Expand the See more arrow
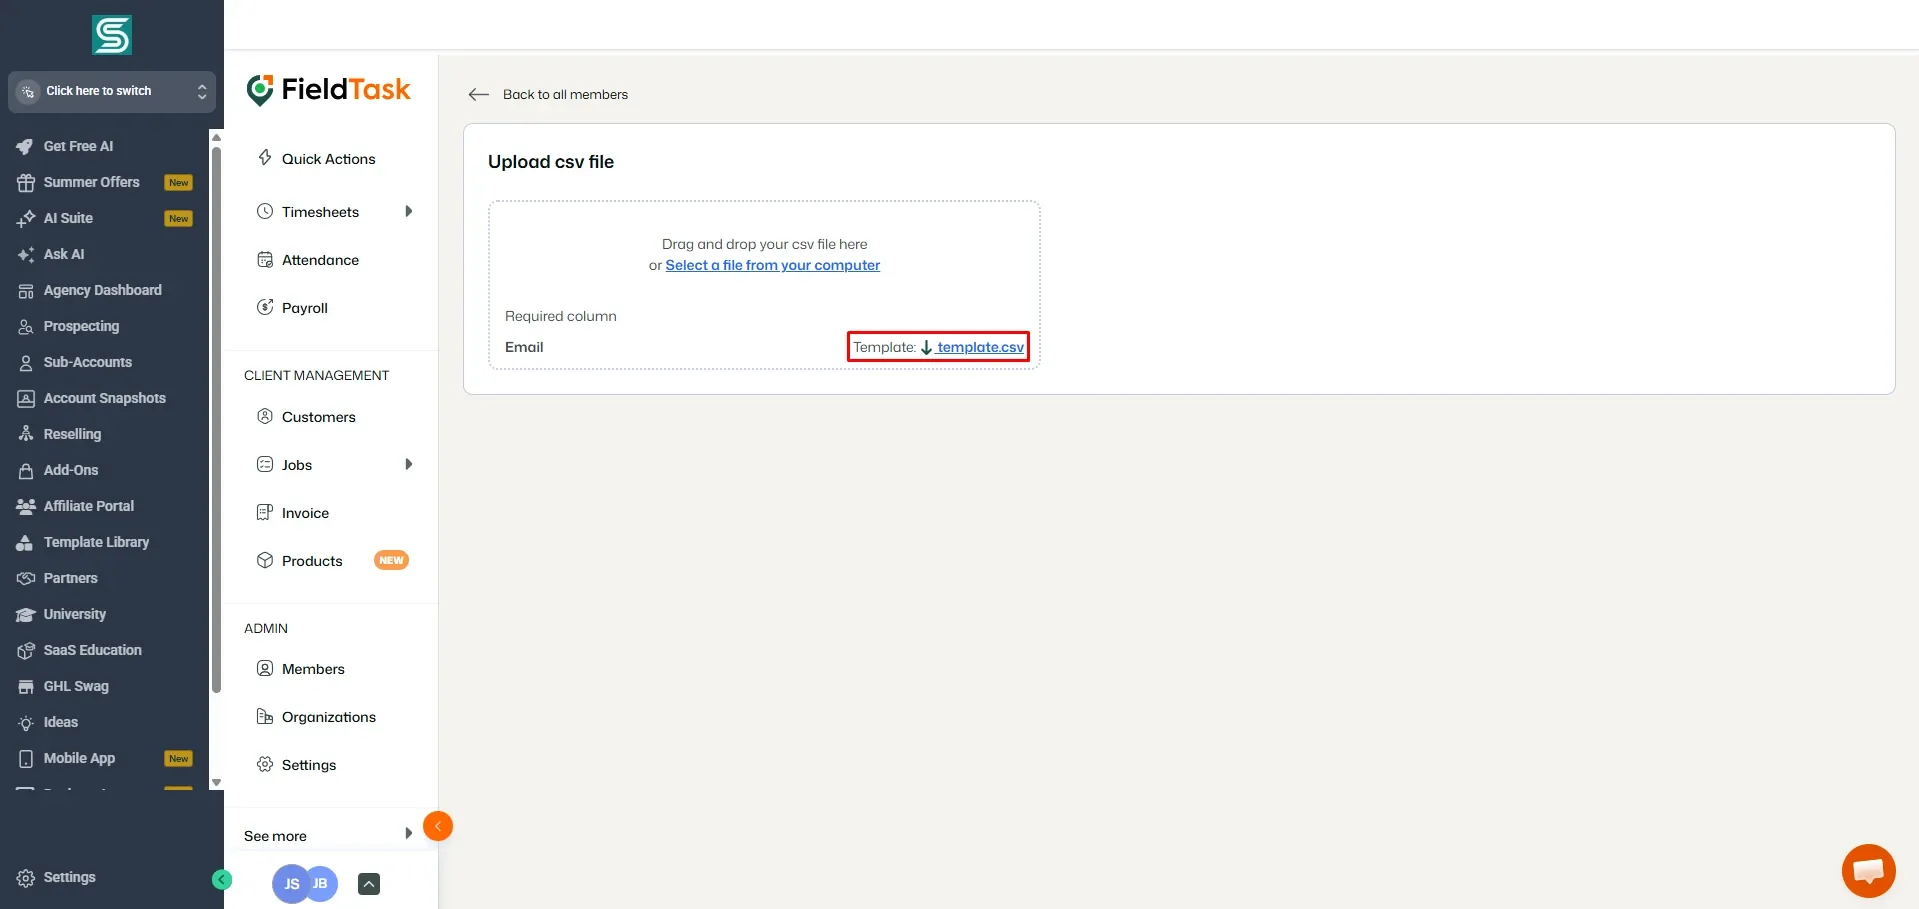 click(408, 833)
